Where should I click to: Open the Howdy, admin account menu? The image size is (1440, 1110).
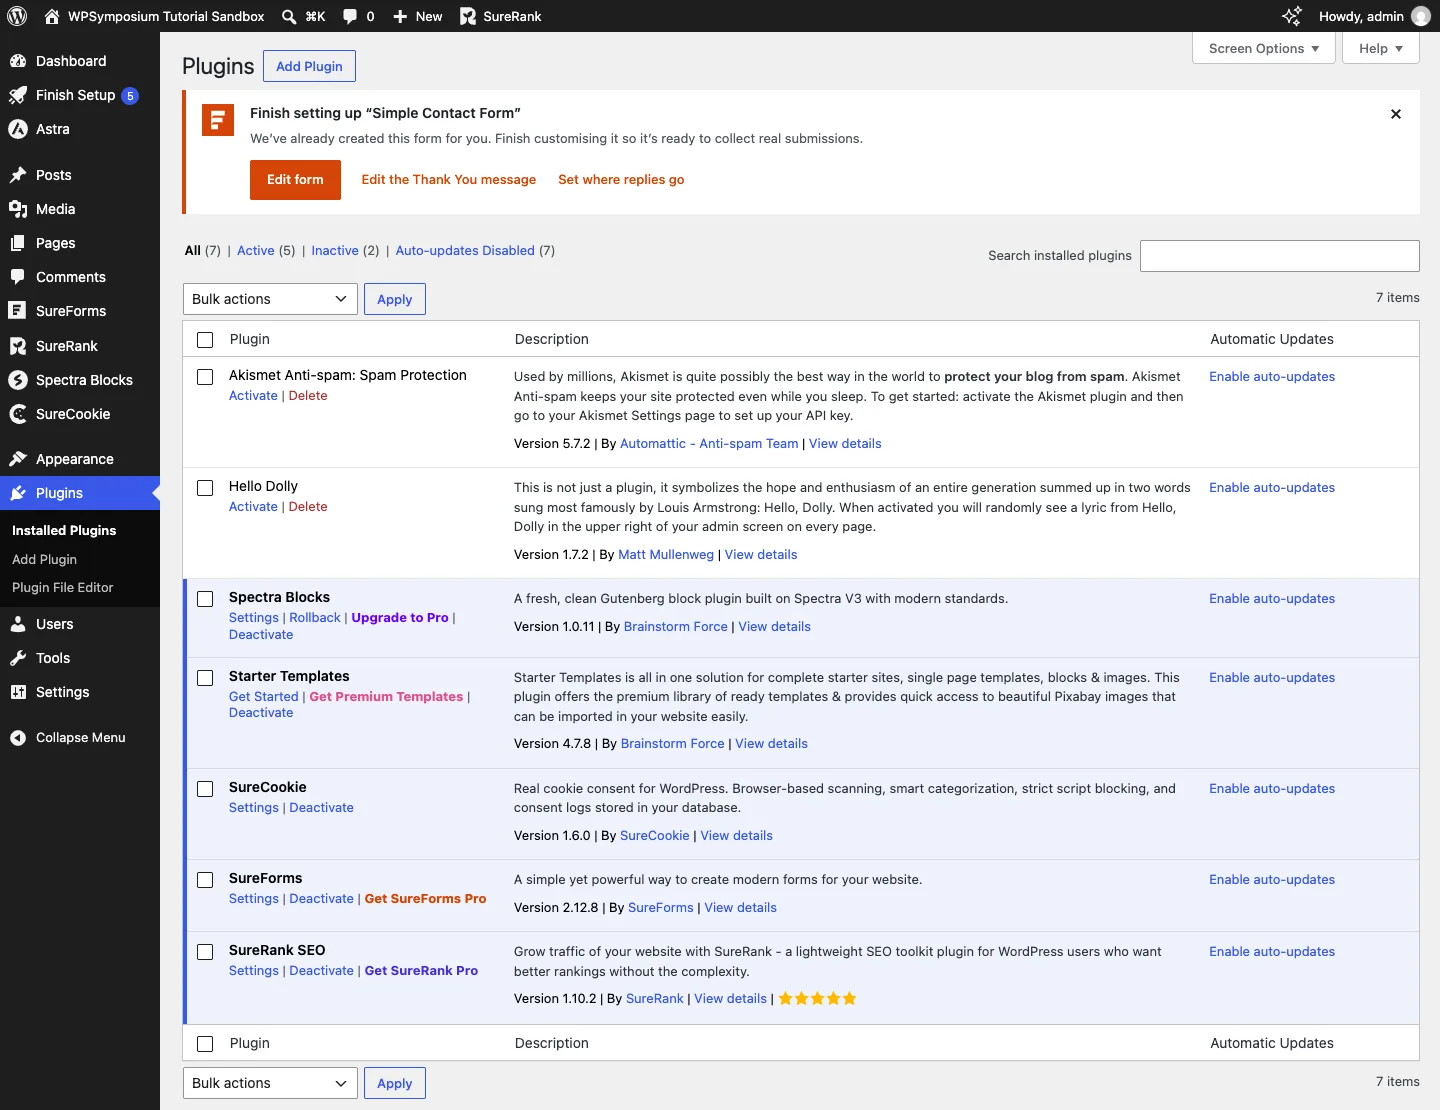[x=1374, y=16]
